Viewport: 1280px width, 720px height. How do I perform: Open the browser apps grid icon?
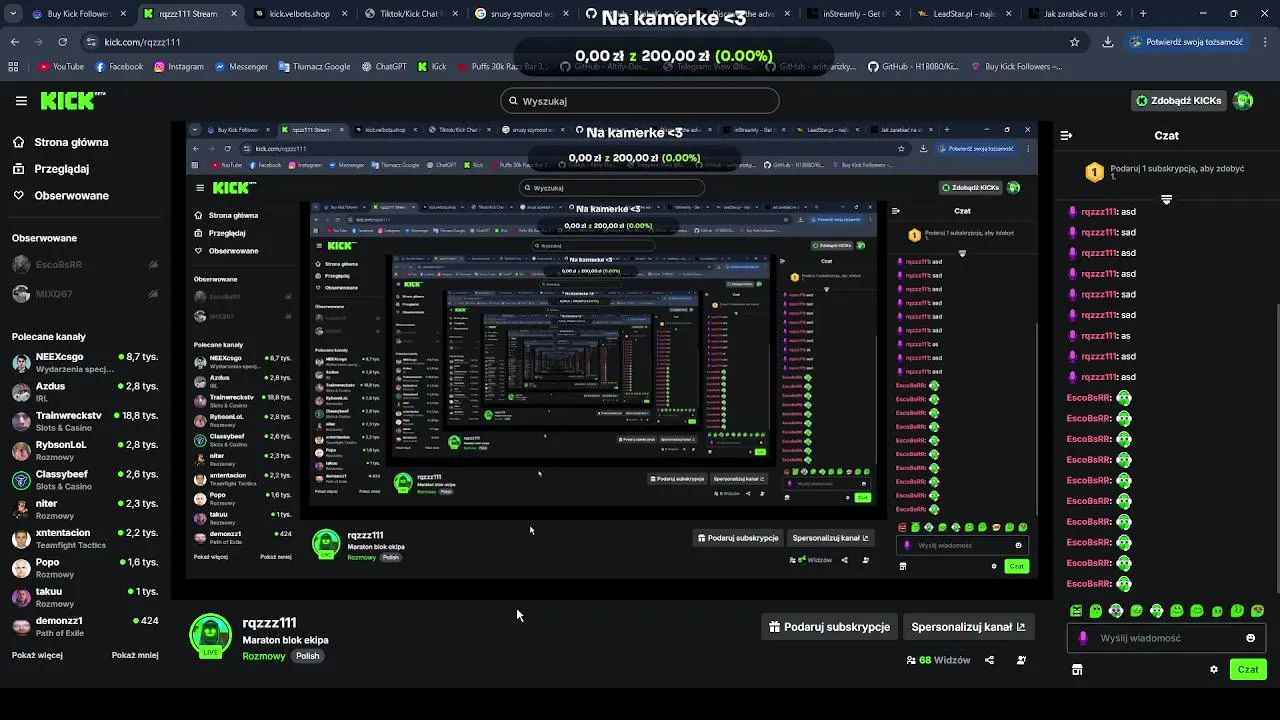[13, 67]
